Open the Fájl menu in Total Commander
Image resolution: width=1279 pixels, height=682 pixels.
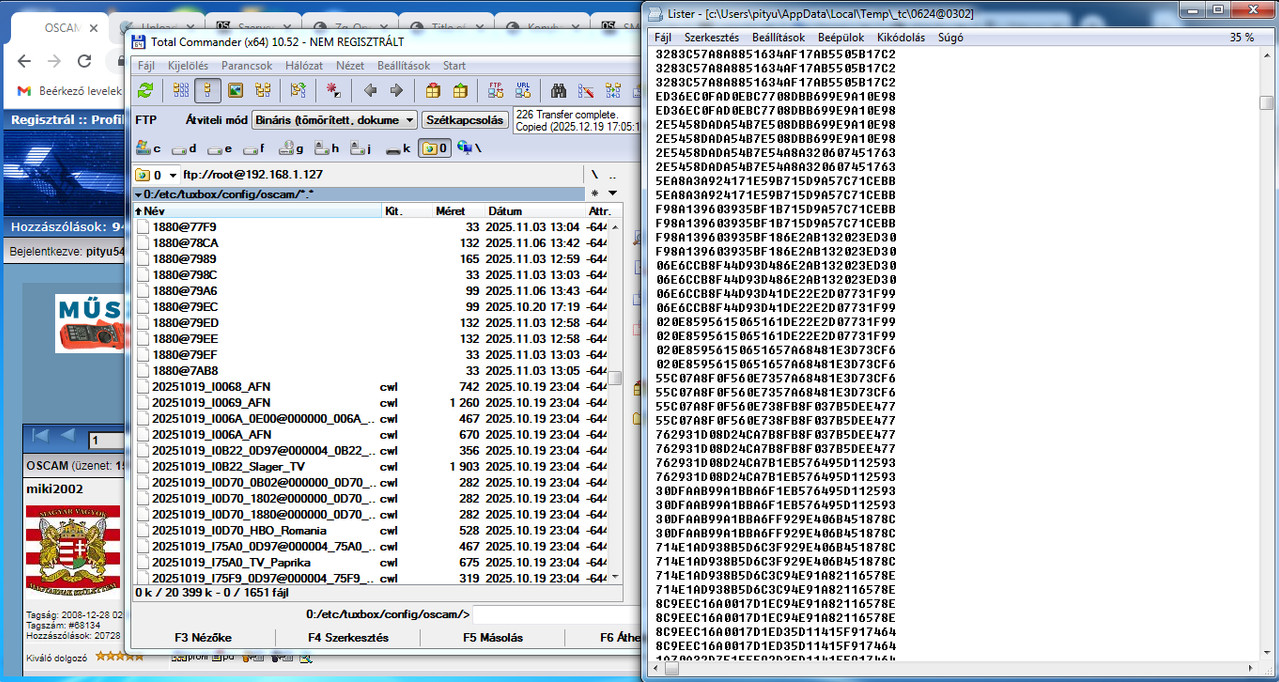(x=146, y=66)
